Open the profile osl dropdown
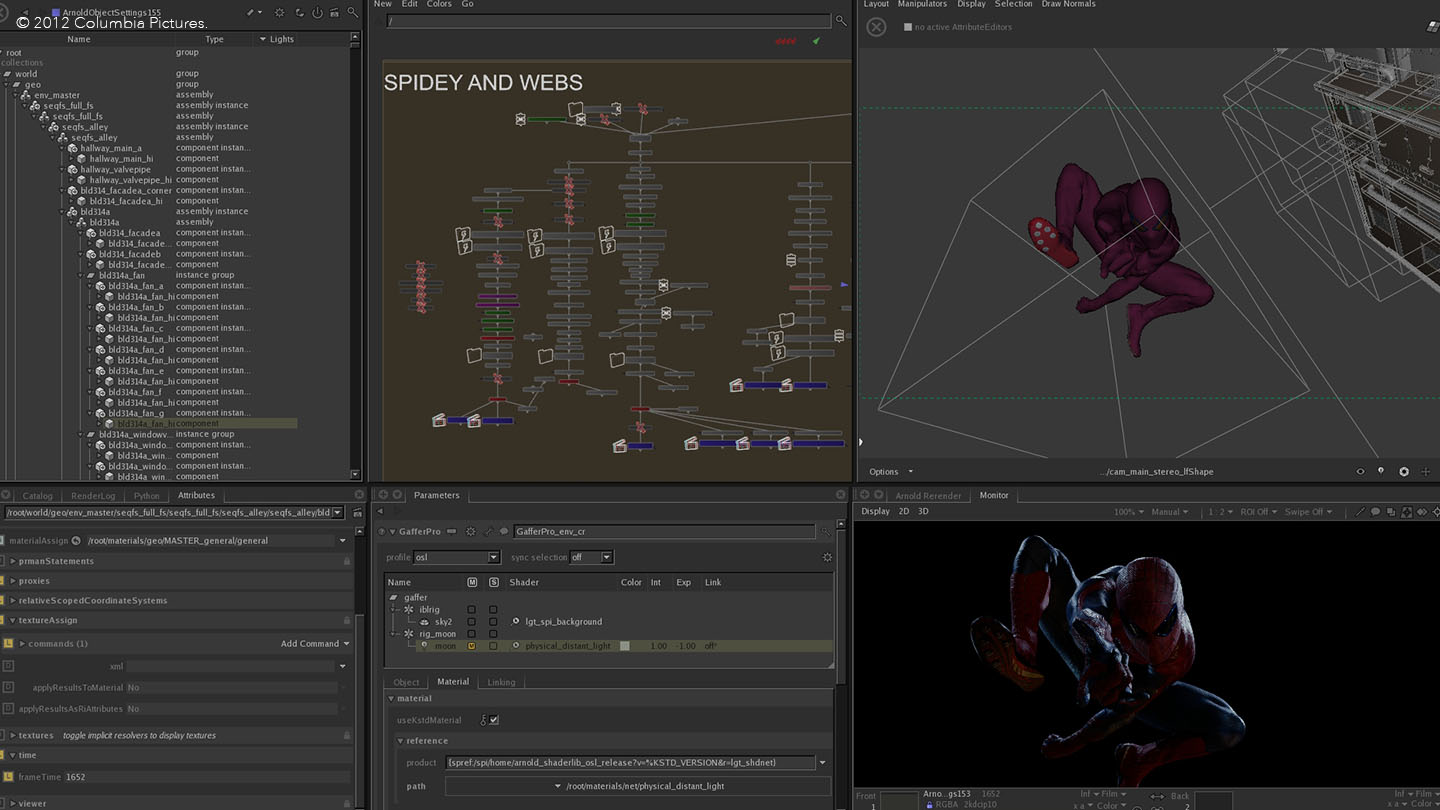Image resolution: width=1440 pixels, height=810 pixels. (x=456, y=557)
